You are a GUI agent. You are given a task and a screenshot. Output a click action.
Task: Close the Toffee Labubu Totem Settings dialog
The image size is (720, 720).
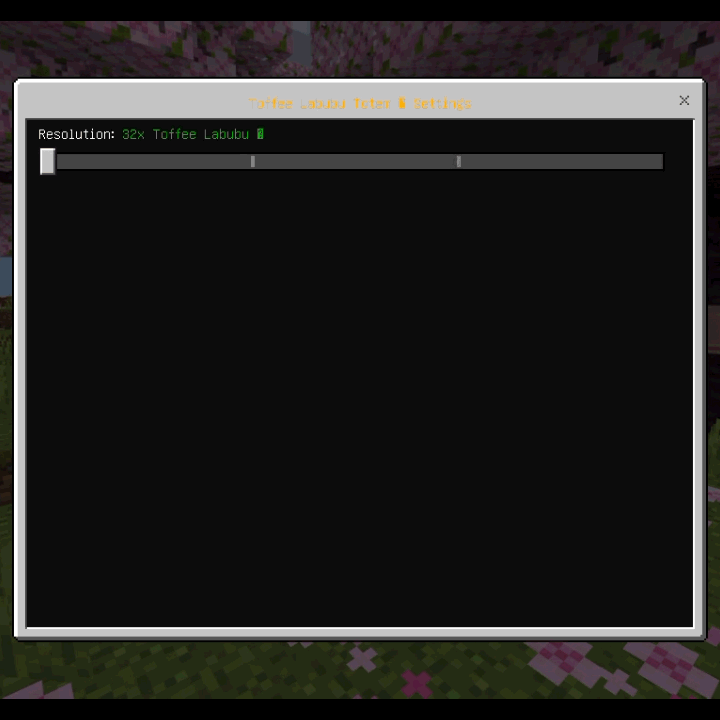[x=684, y=100]
